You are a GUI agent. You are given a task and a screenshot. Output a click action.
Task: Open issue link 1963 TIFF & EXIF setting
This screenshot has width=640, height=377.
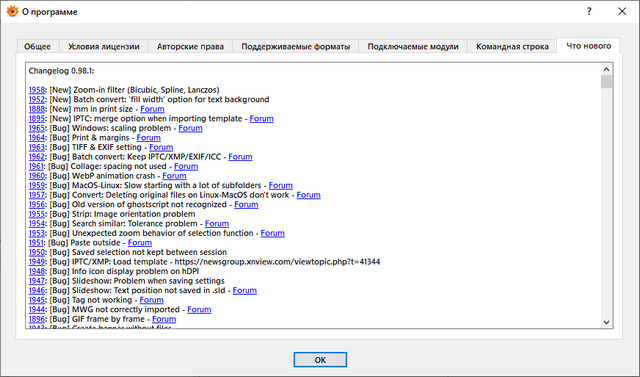point(37,147)
